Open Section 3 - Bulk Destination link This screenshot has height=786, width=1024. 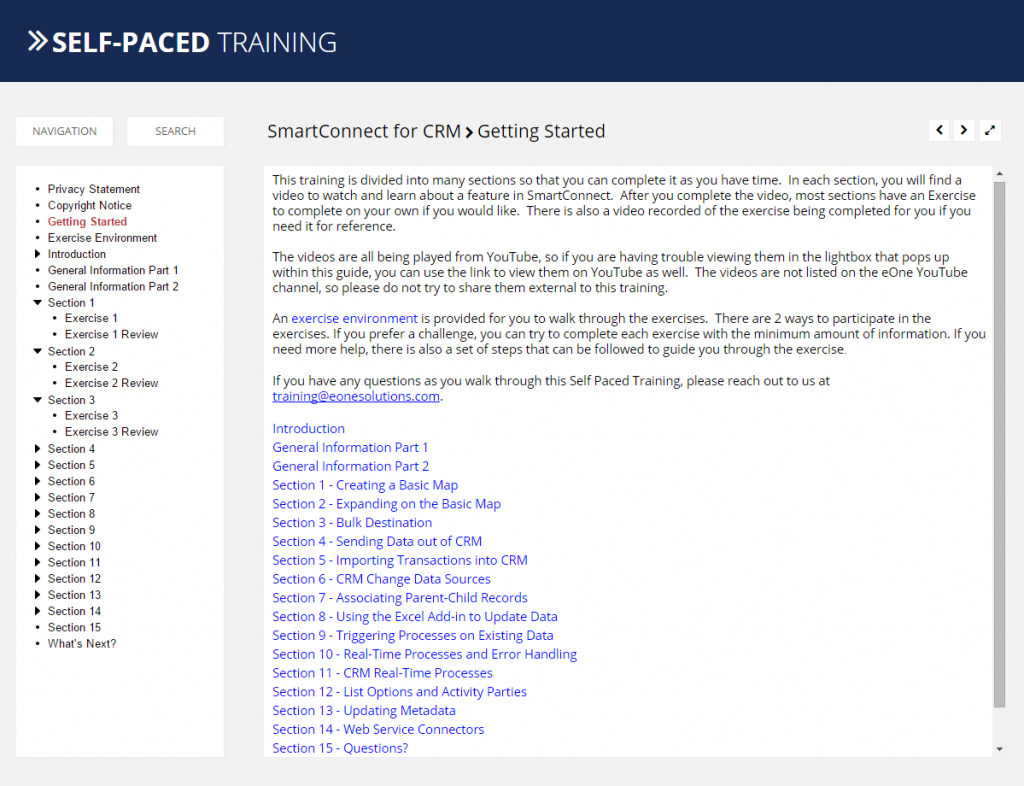352,523
